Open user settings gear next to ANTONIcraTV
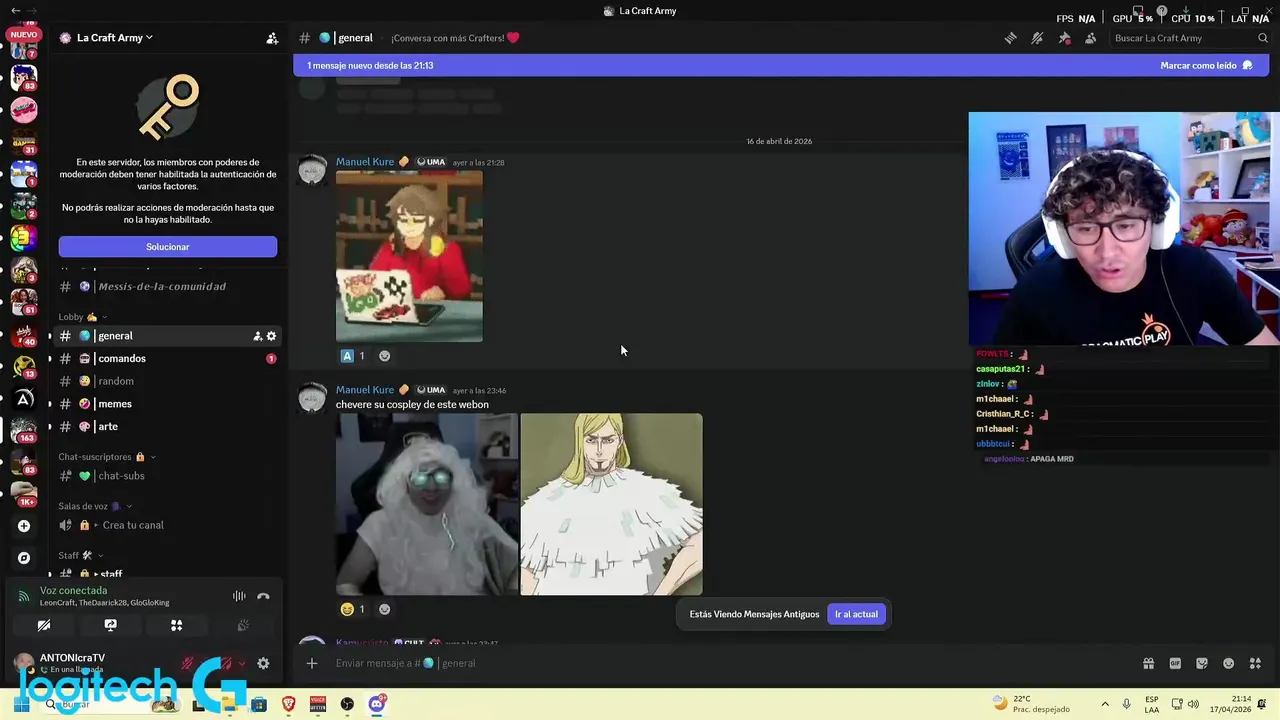This screenshot has width=1280, height=720. 263,663
